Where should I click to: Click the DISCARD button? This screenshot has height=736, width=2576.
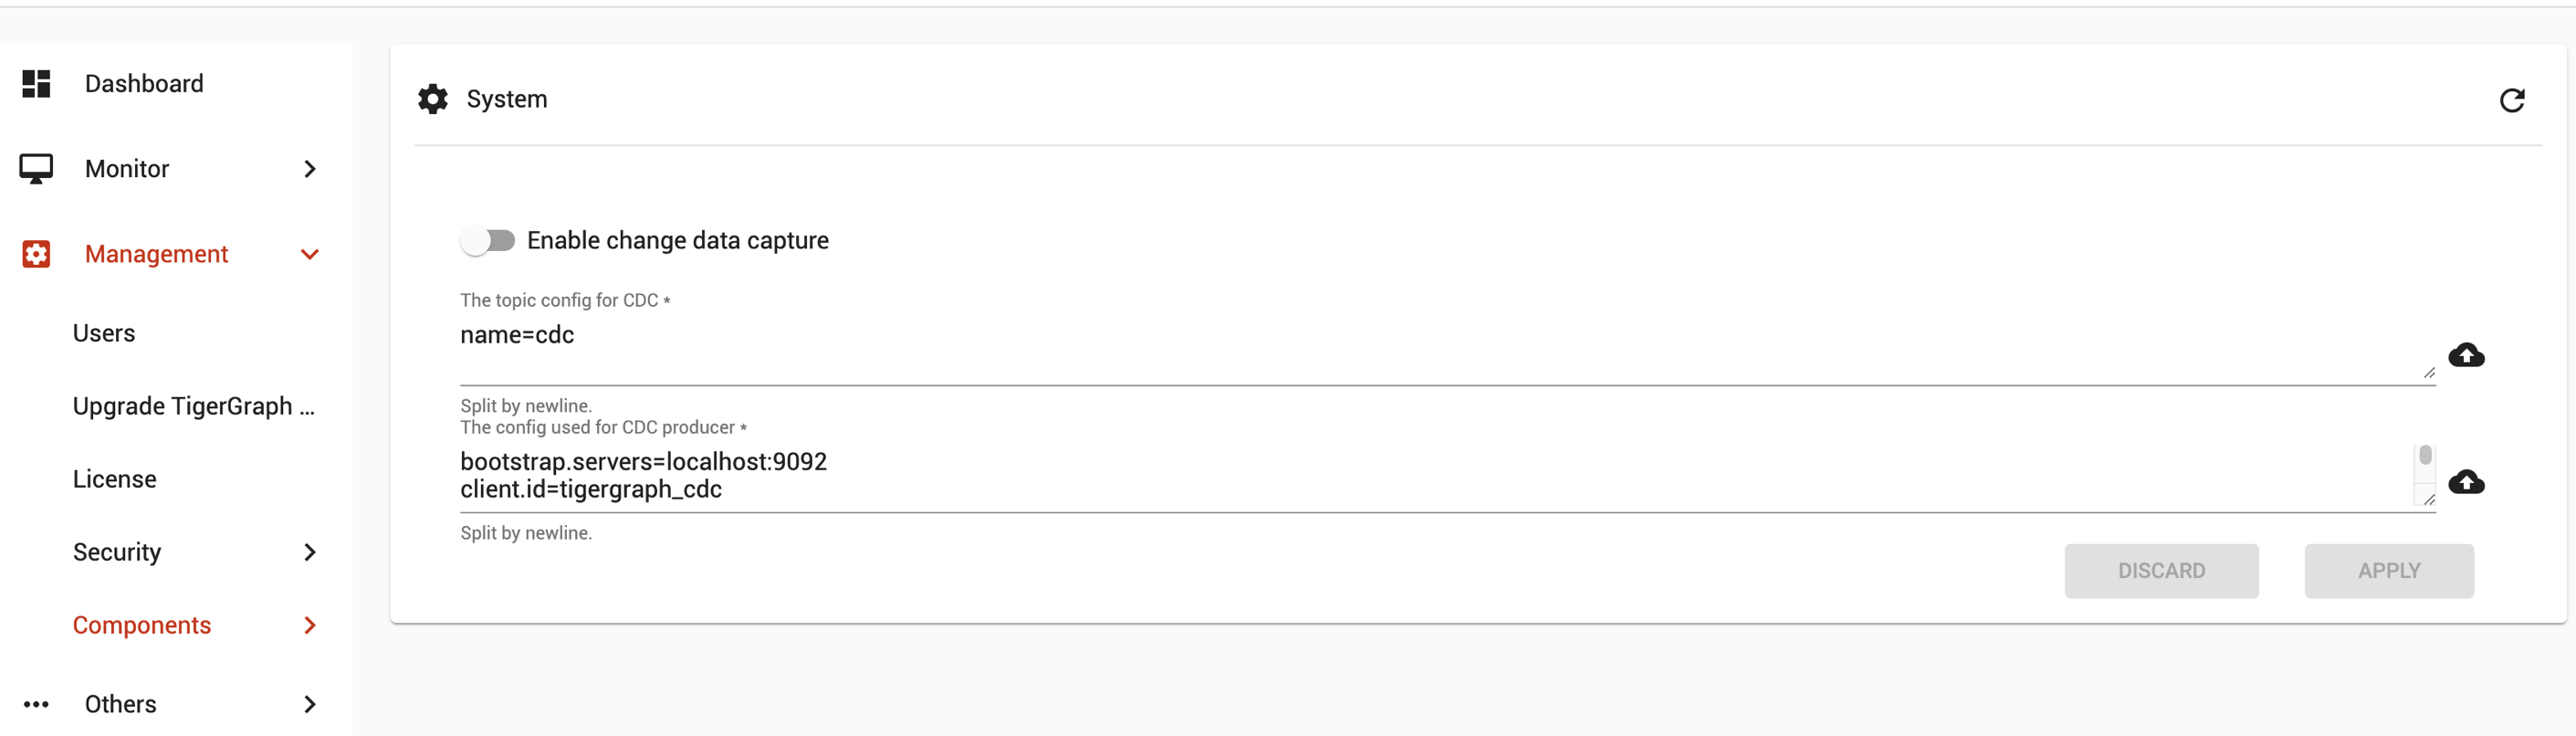(2161, 570)
